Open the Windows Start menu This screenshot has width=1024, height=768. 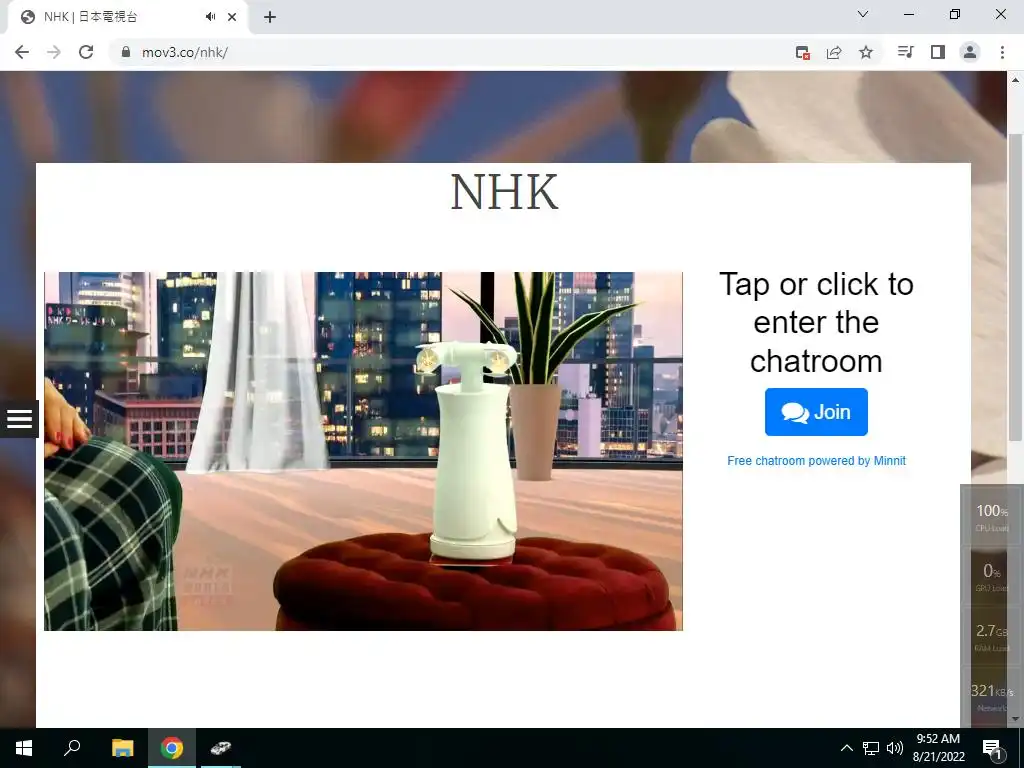(x=24, y=748)
